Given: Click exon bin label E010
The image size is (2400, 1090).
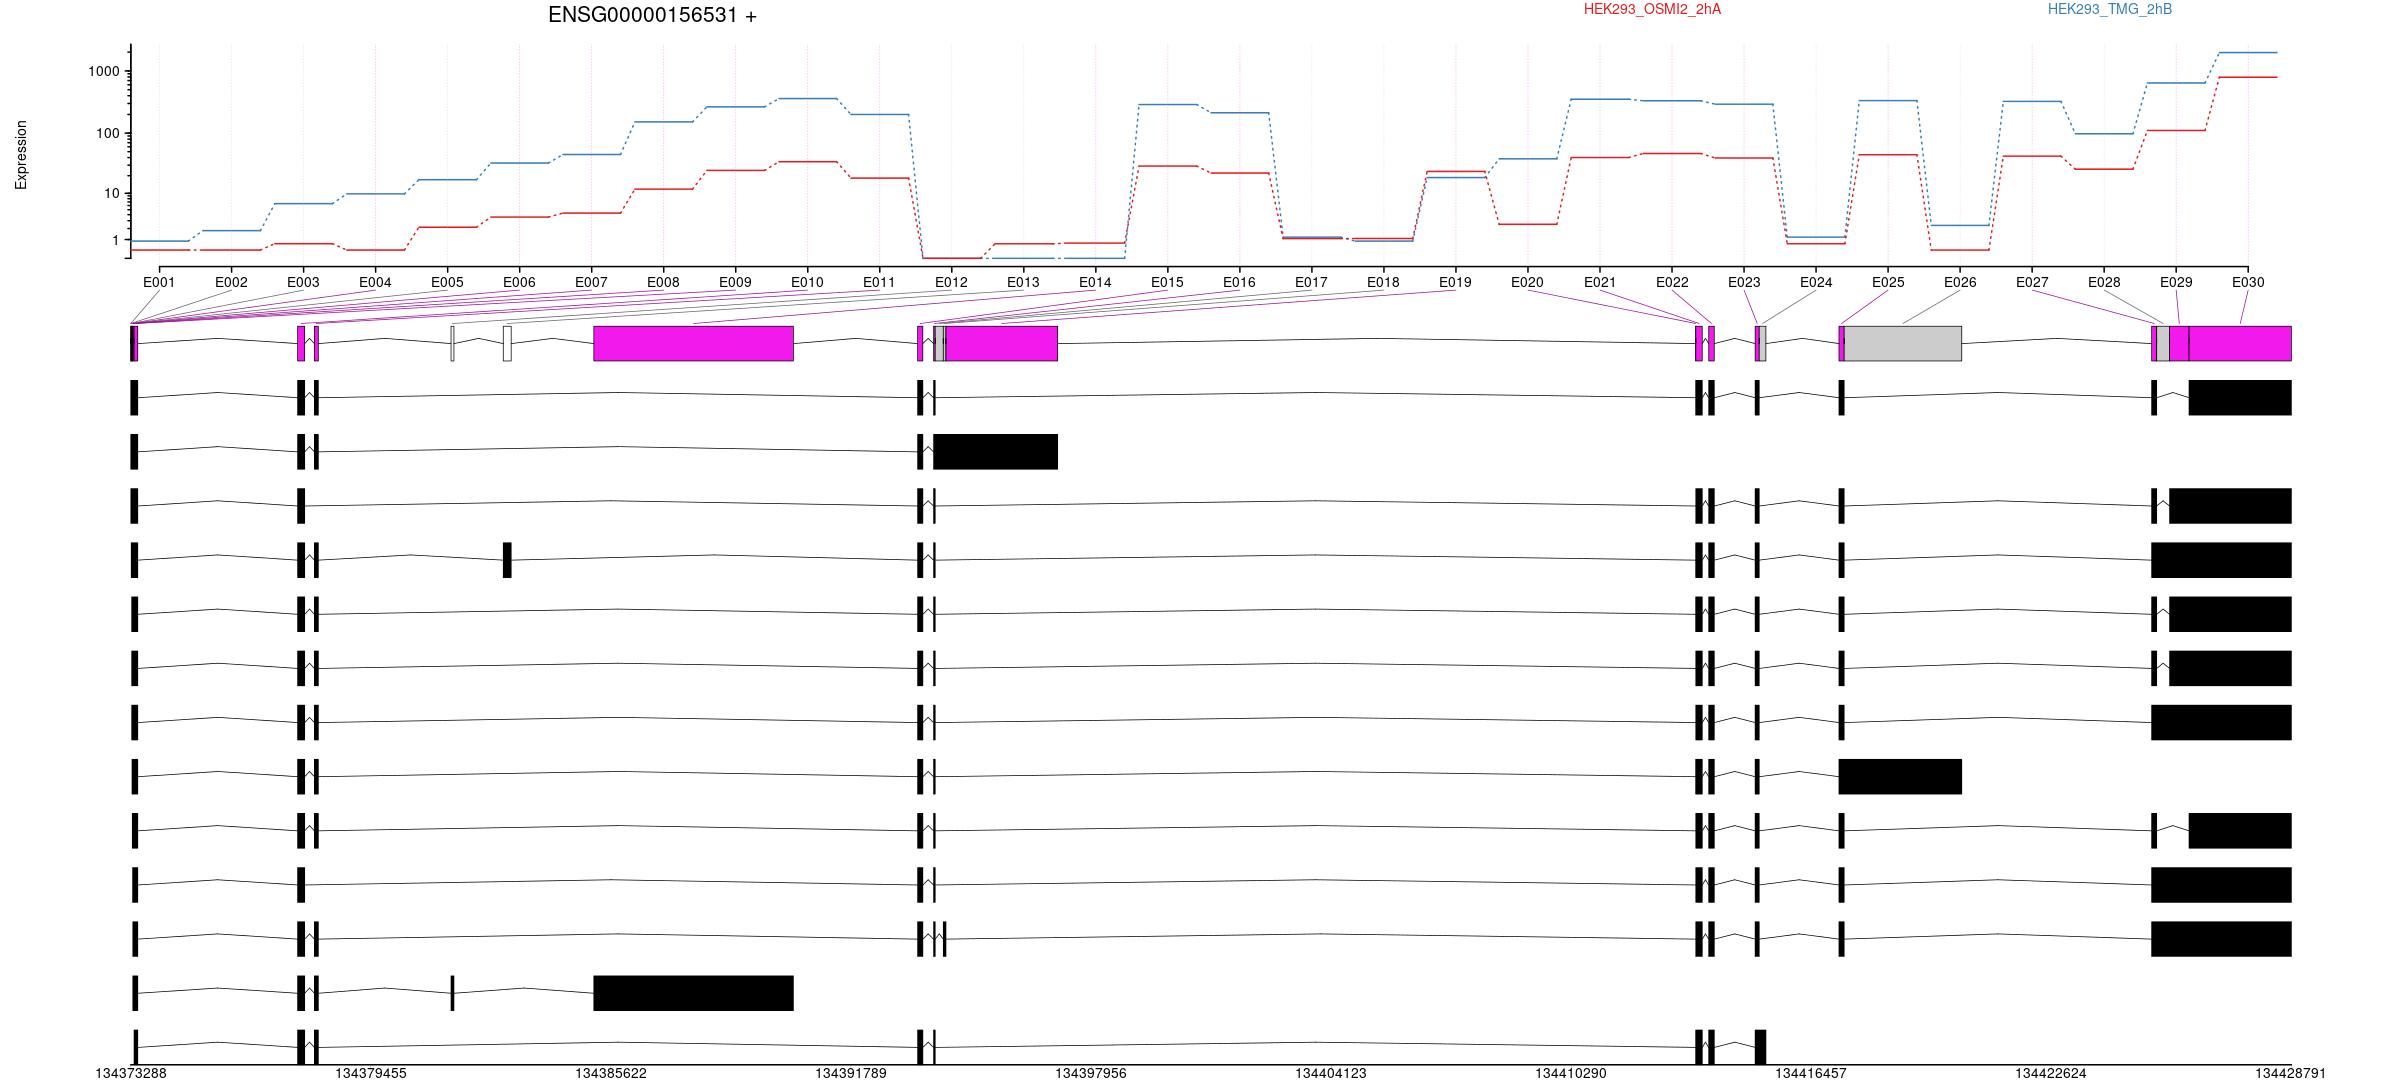Looking at the screenshot, I should click(x=807, y=282).
